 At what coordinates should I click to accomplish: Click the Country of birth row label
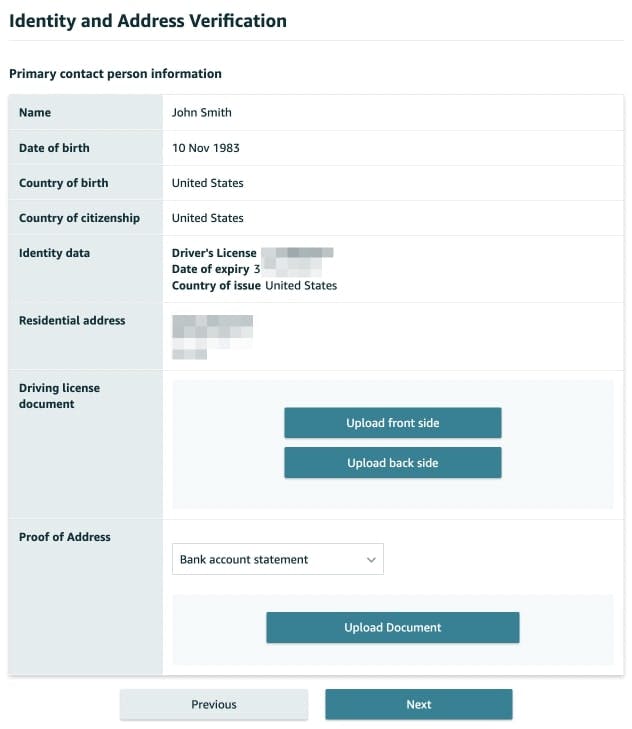[x=63, y=183]
